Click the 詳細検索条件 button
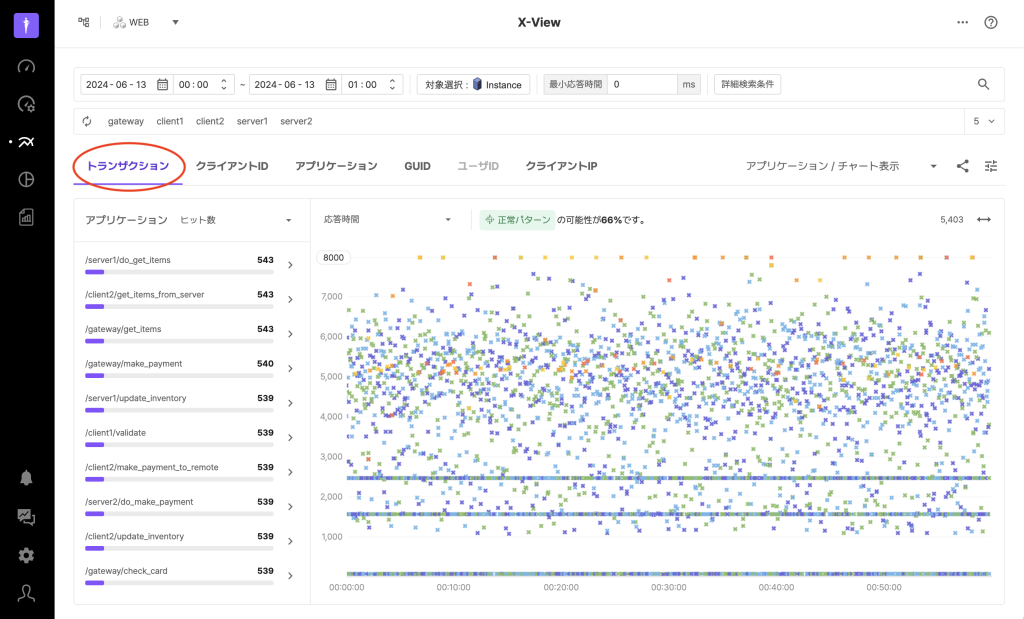The image size is (1024, 619). click(x=749, y=85)
